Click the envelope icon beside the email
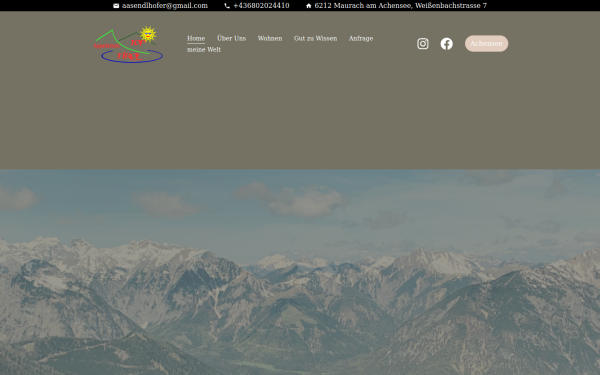 click(x=116, y=6)
